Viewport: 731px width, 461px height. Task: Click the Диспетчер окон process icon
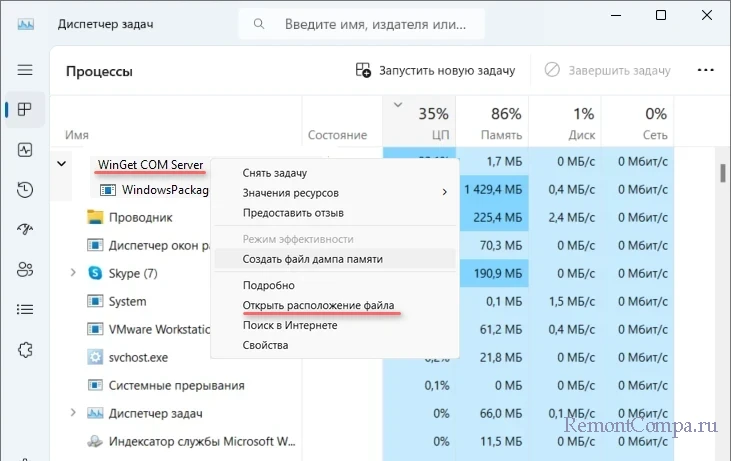95,245
